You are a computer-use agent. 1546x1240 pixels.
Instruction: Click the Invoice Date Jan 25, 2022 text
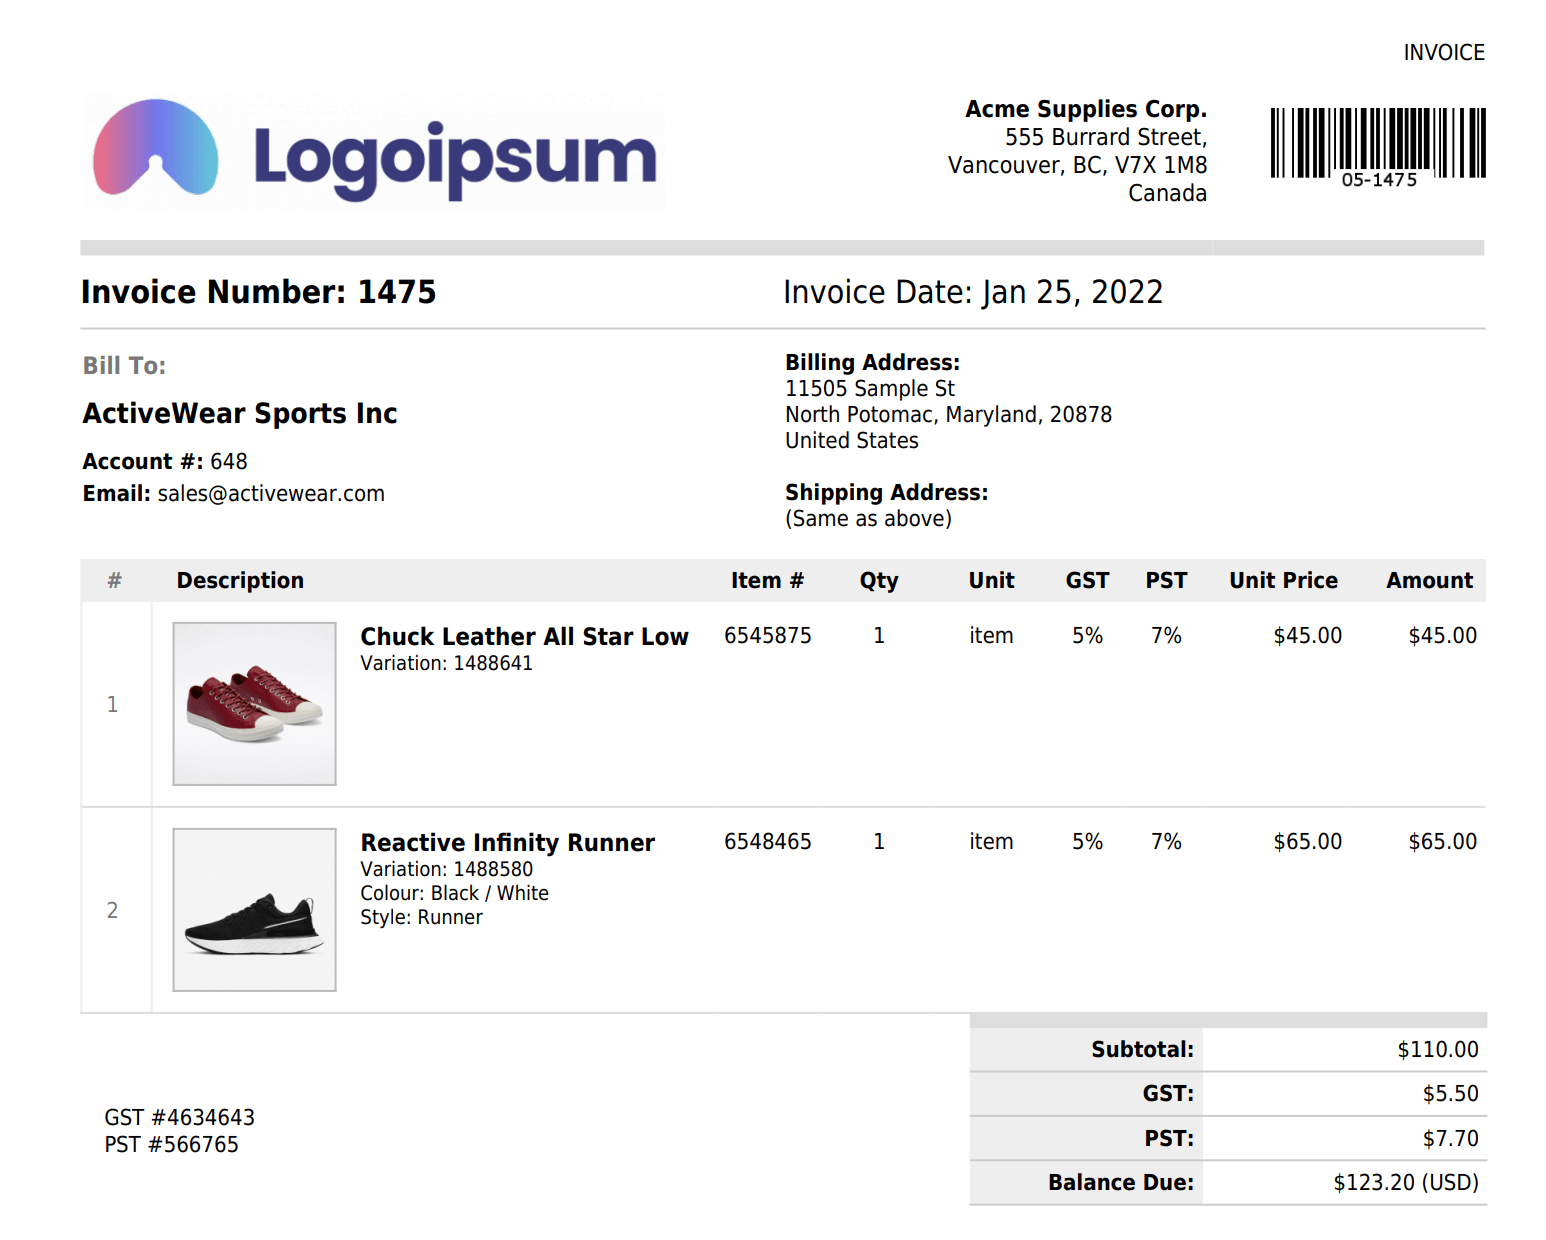[x=972, y=292]
